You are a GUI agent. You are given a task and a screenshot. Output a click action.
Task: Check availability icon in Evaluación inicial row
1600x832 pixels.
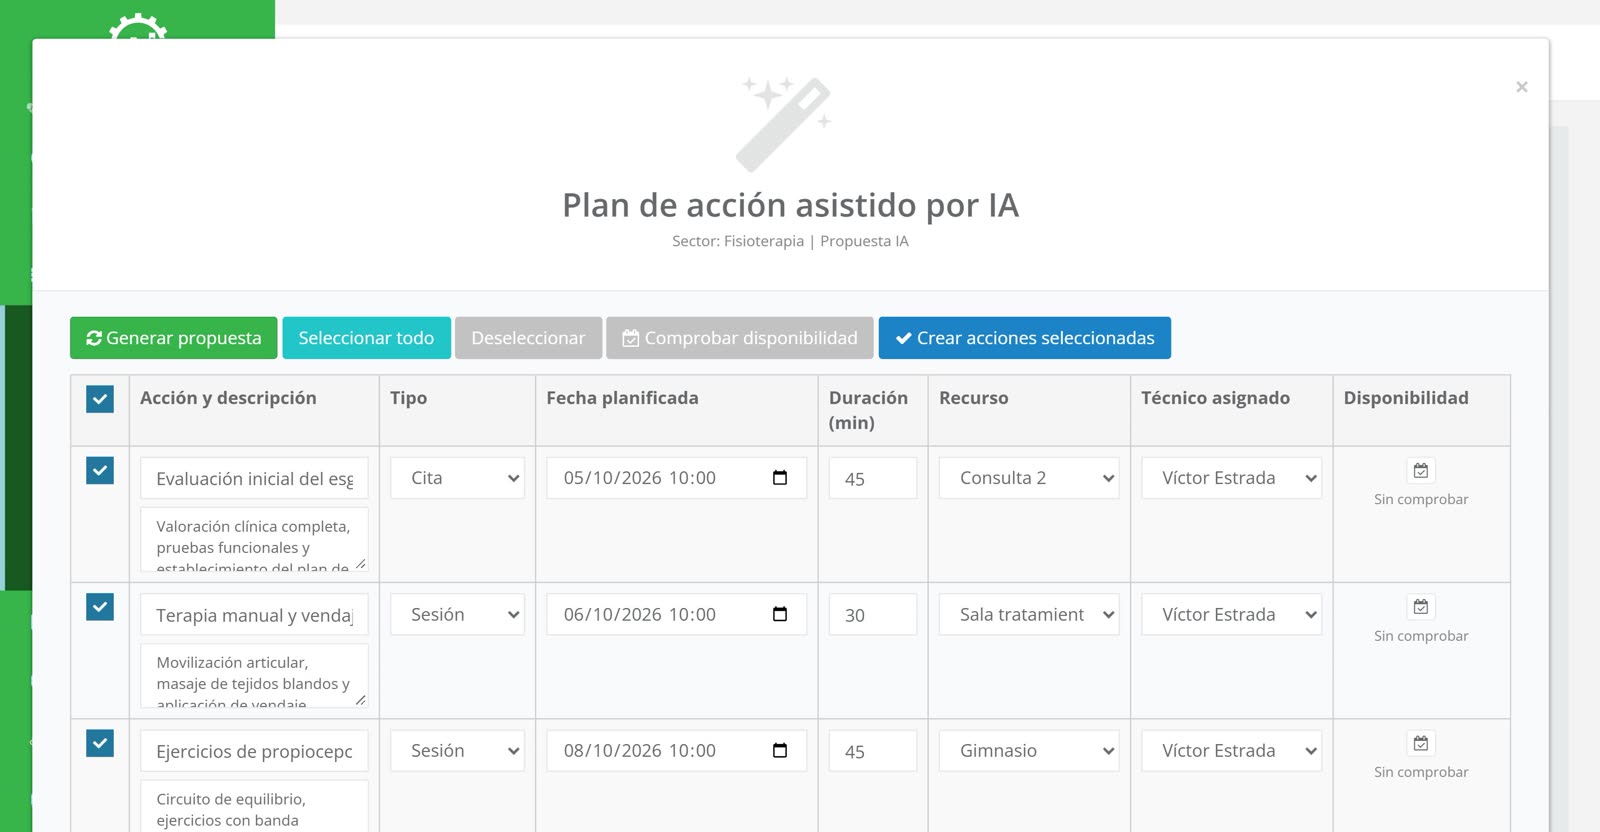pyautogui.click(x=1421, y=470)
